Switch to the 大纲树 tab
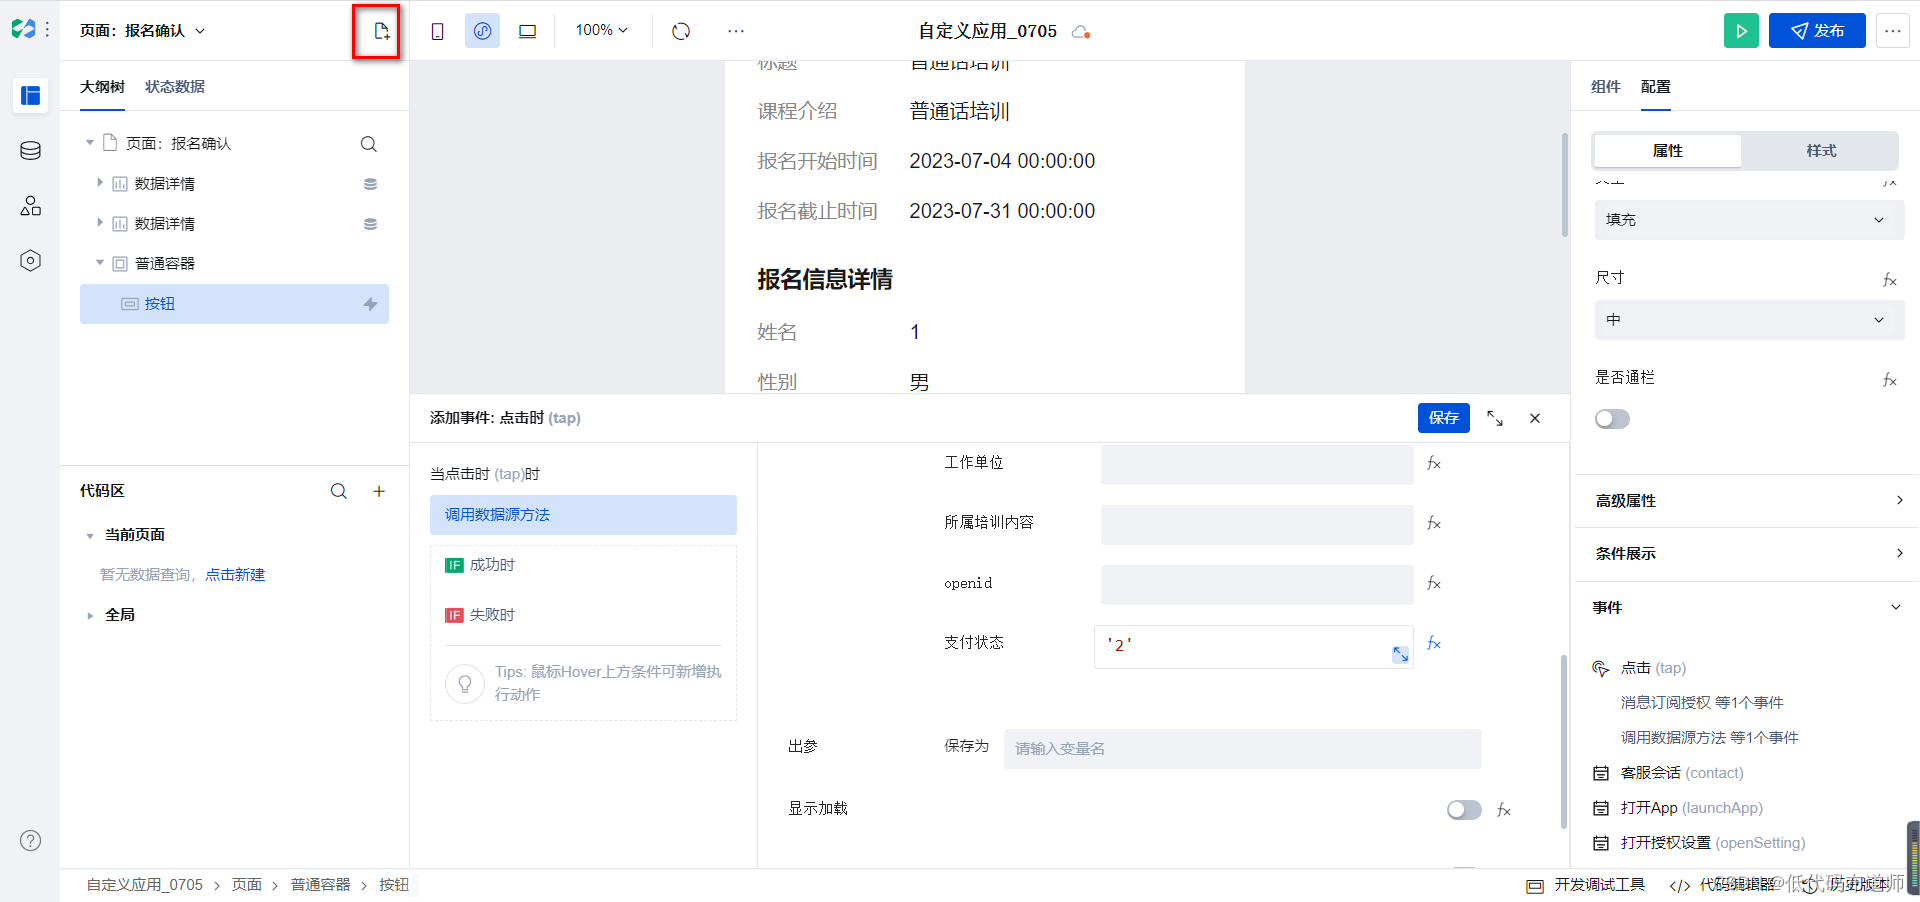The height and width of the screenshot is (902, 1920). [102, 87]
